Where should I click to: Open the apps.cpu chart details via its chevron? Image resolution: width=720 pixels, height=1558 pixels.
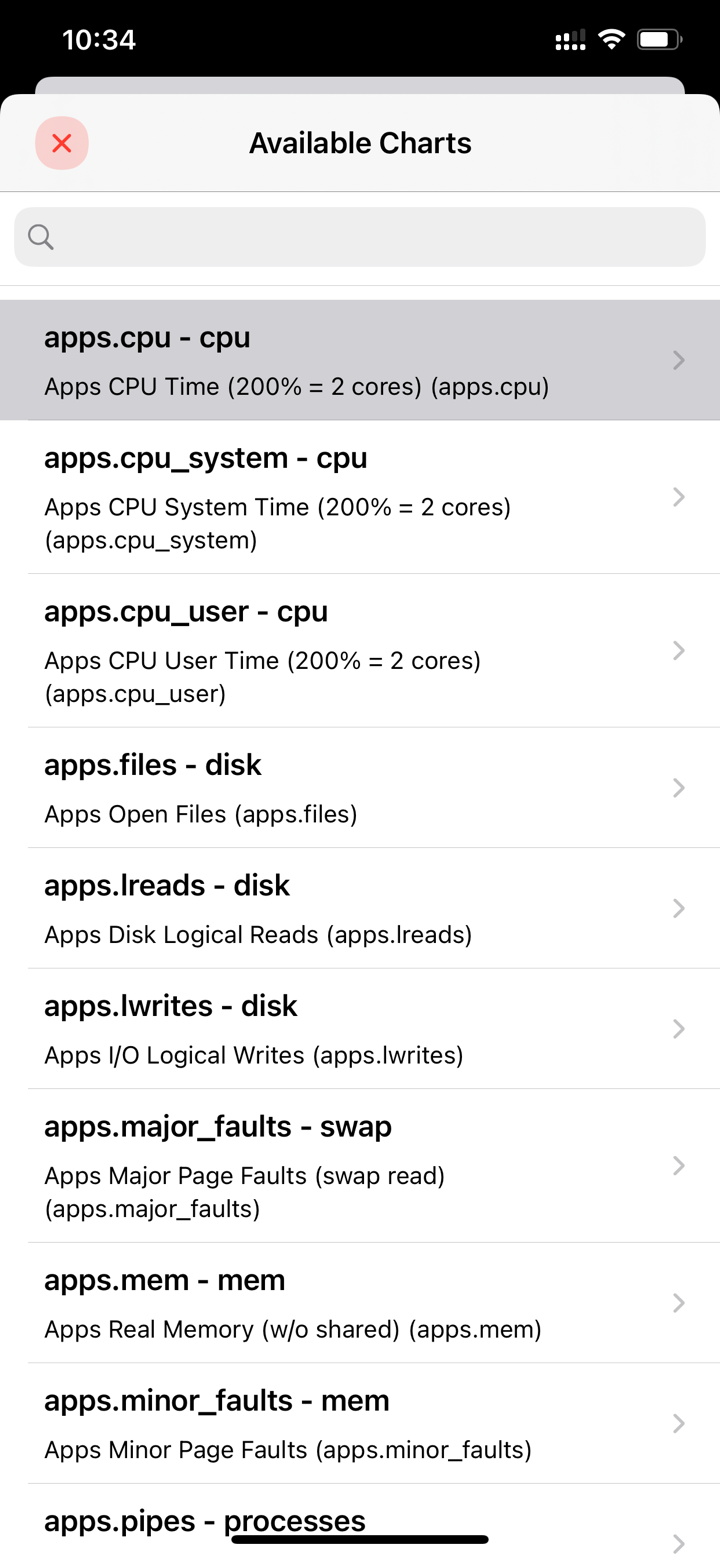pyautogui.click(x=679, y=360)
